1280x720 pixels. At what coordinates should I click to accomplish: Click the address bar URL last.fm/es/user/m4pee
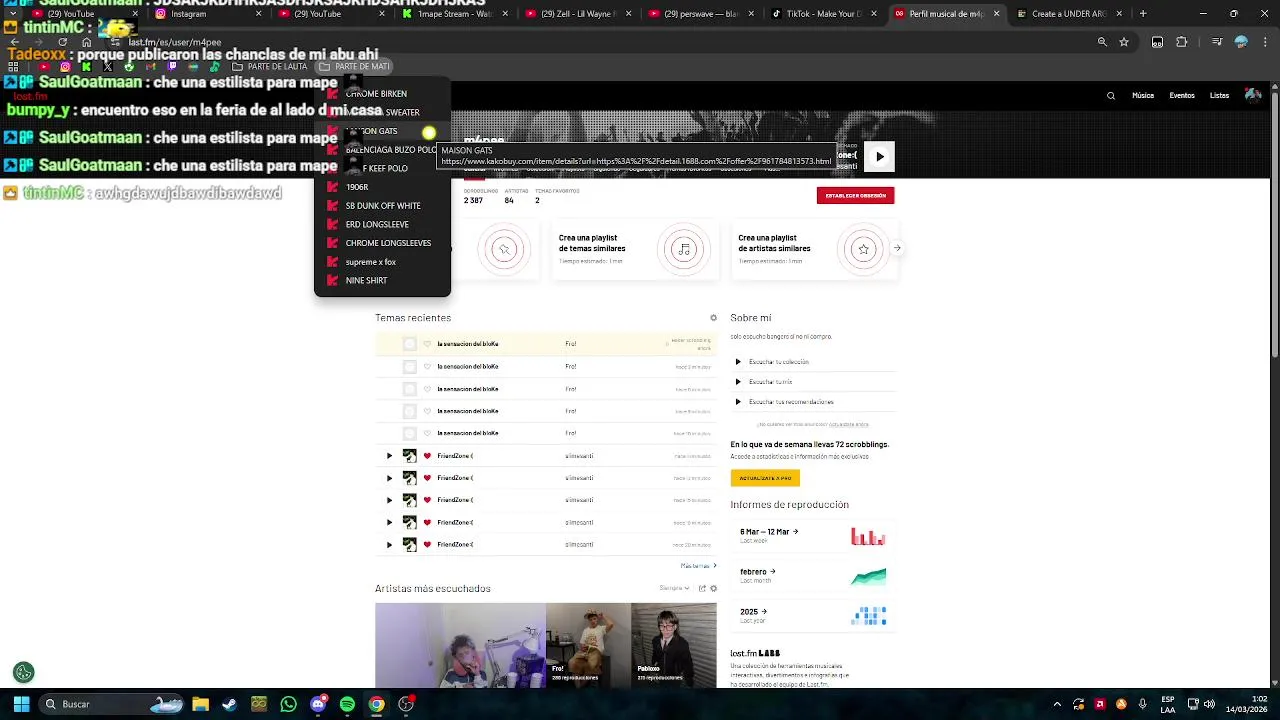(x=175, y=42)
